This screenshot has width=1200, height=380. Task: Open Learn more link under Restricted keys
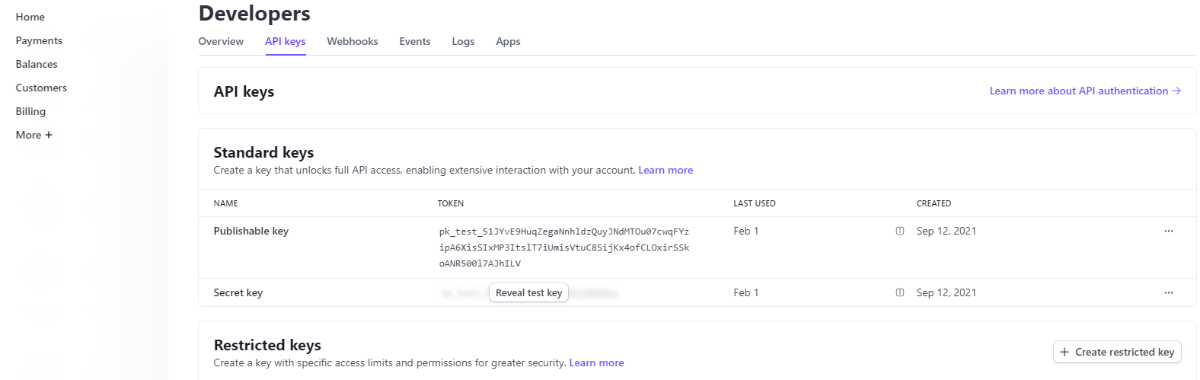coord(597,362)
